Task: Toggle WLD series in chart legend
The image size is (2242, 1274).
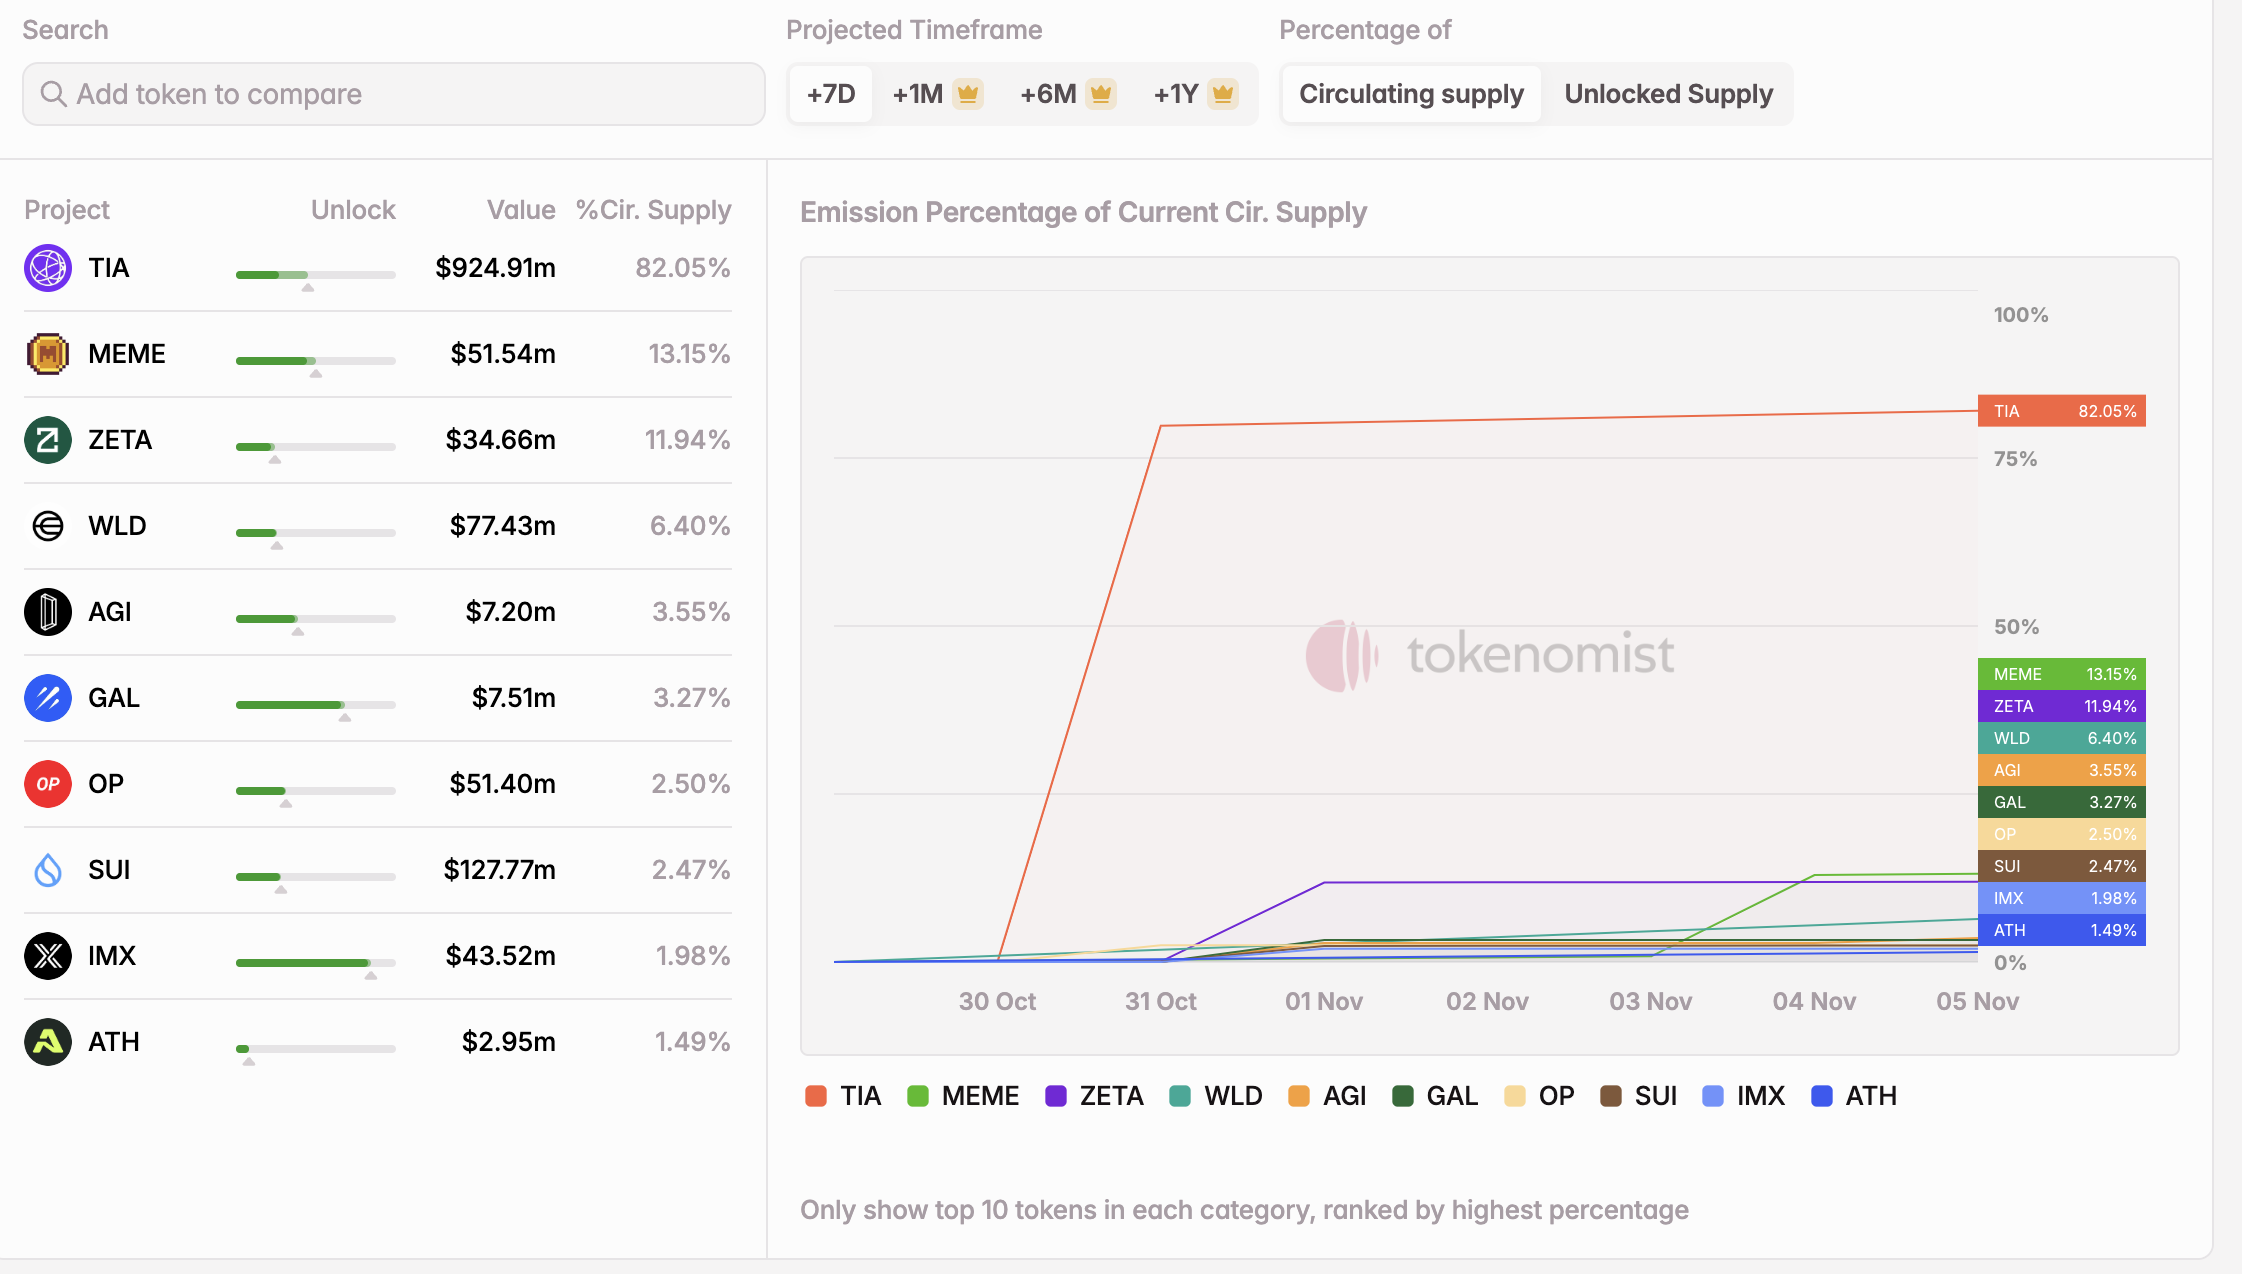Action: click(1216, 1096)
